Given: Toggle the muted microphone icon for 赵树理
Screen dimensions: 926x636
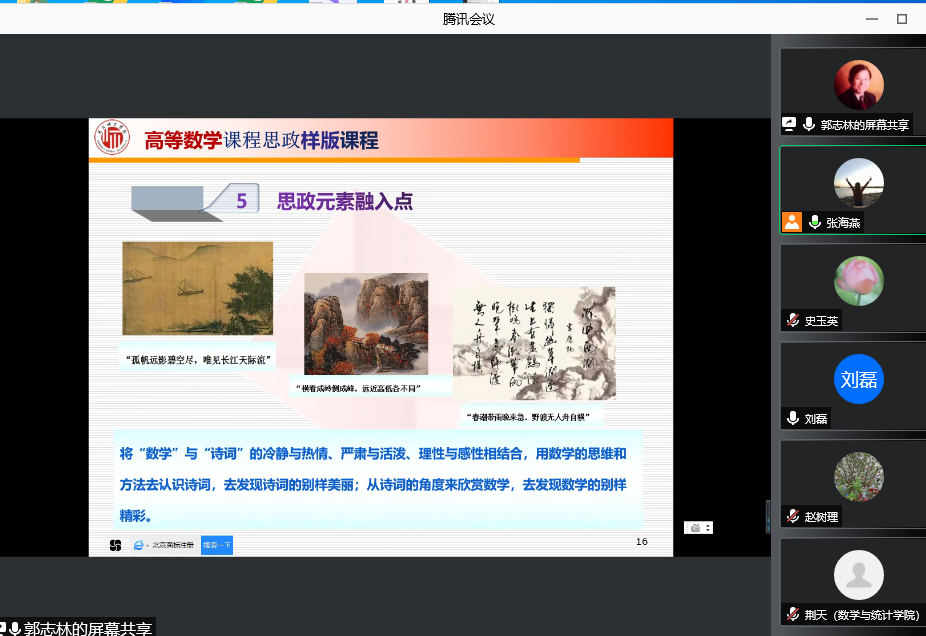Looking at the screenshot, I should 792,517.
